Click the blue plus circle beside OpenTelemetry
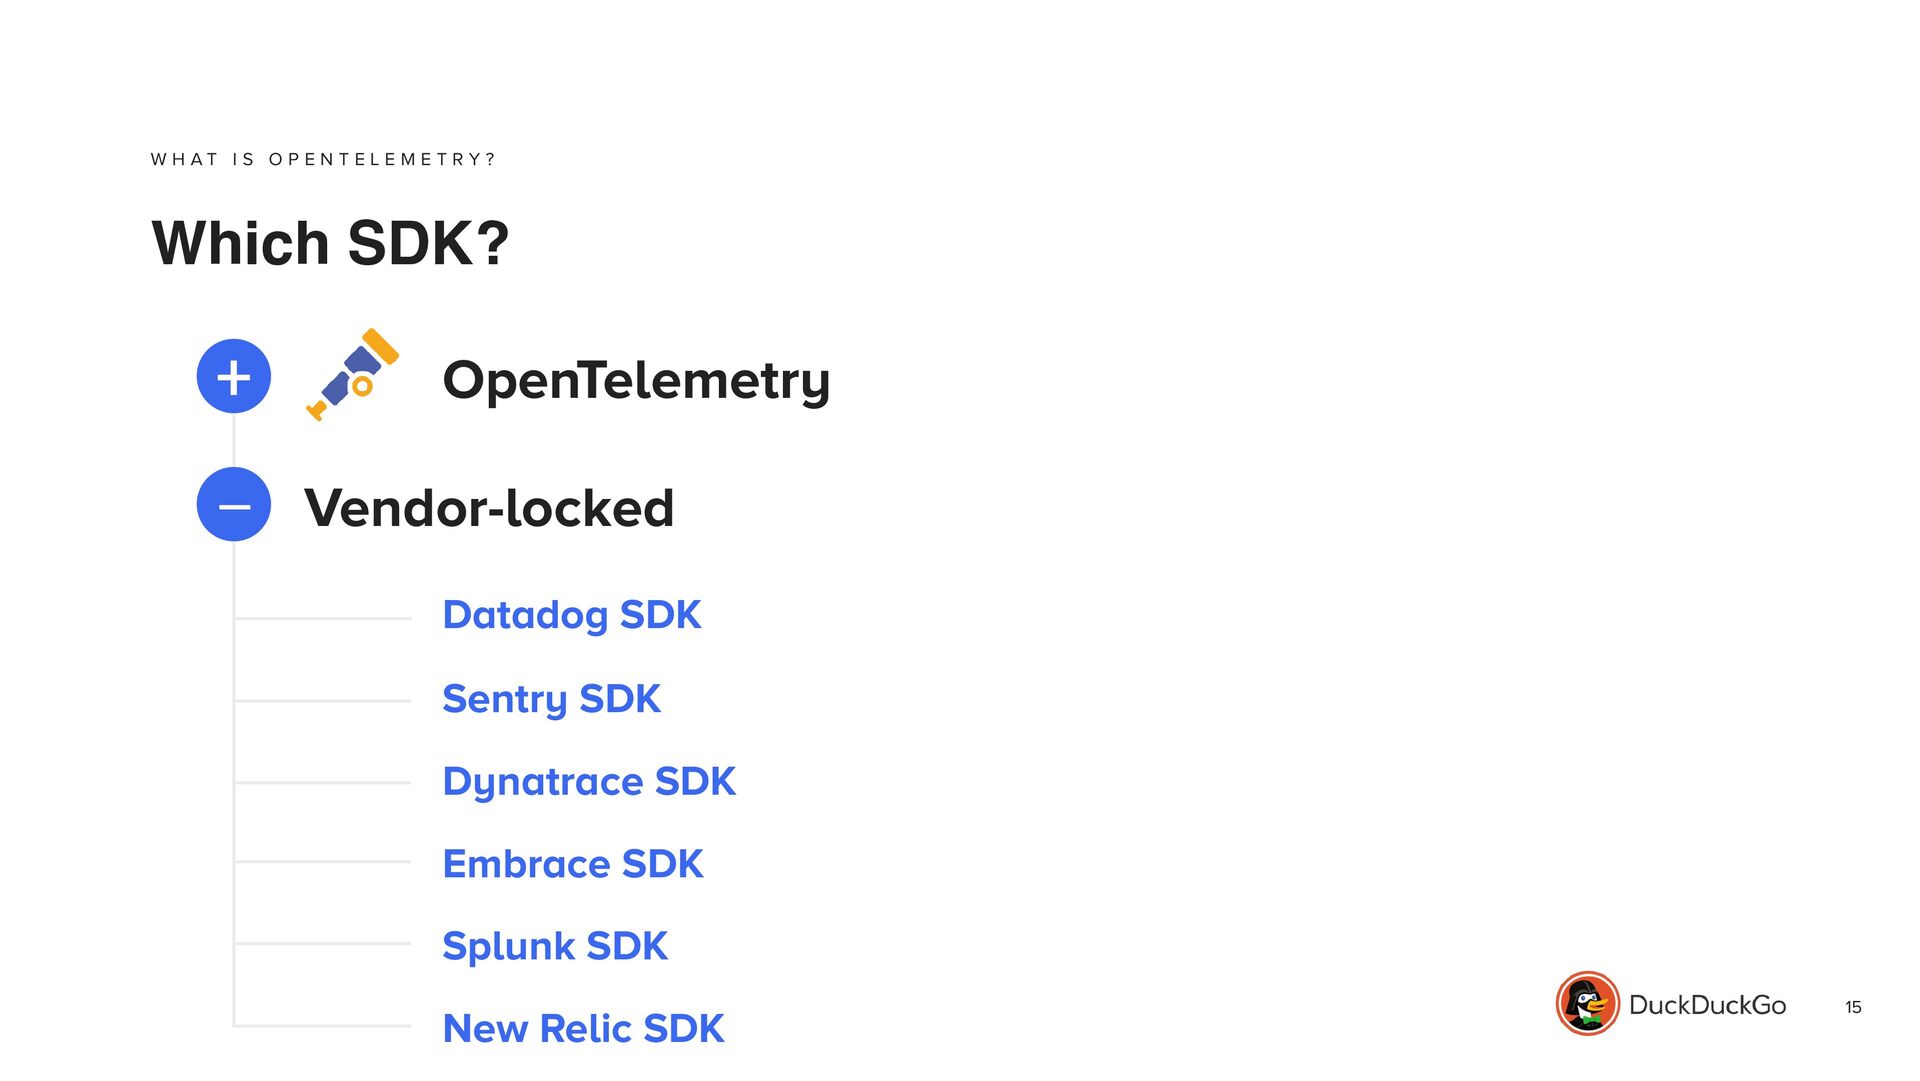This screenshot has height=1081, width=1920. 234,377
